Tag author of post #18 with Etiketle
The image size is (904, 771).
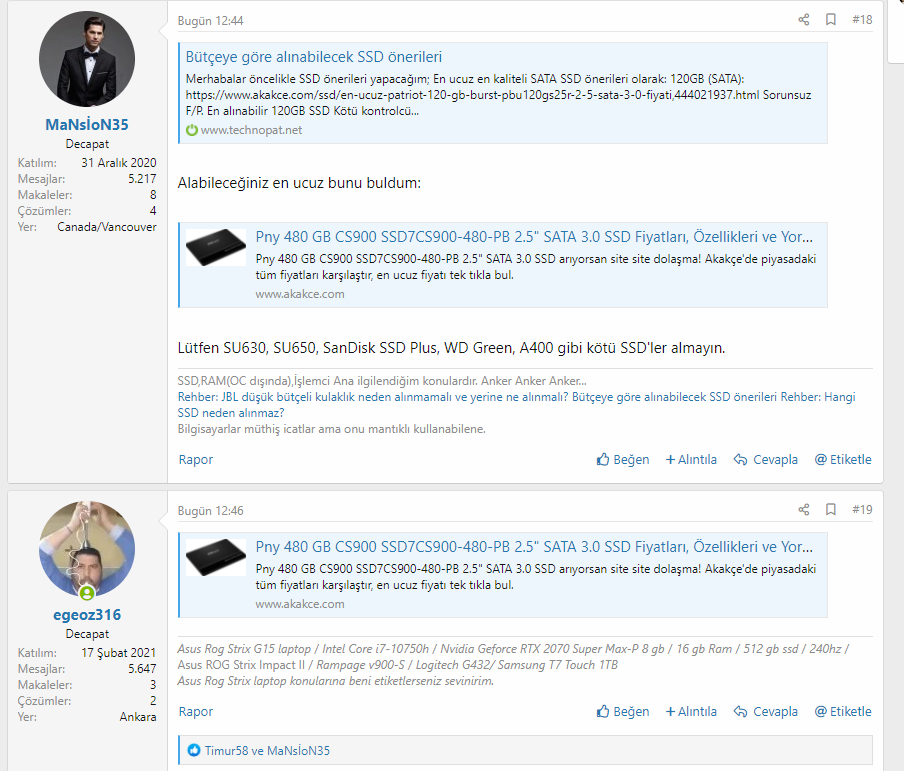point(843,460)
